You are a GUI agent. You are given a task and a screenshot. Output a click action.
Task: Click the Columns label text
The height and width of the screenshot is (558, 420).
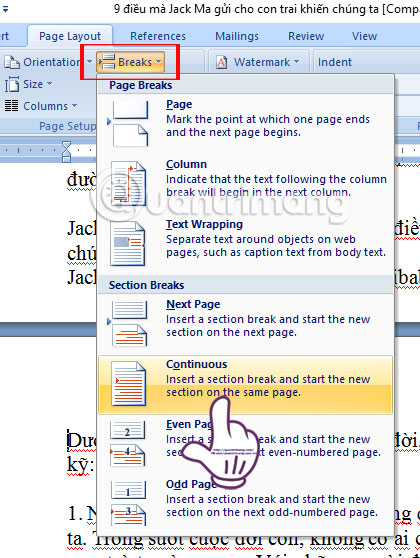pos(46,106)
